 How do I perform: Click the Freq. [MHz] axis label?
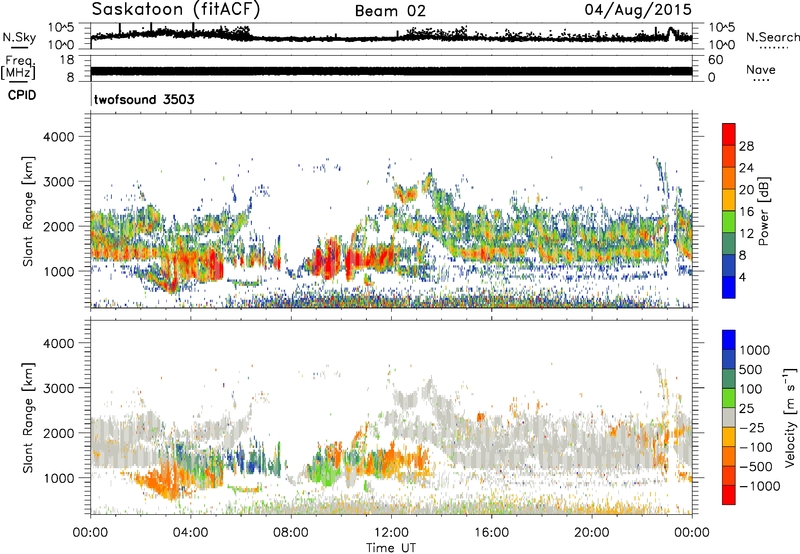pyautogui.click(x=18, y=68)
